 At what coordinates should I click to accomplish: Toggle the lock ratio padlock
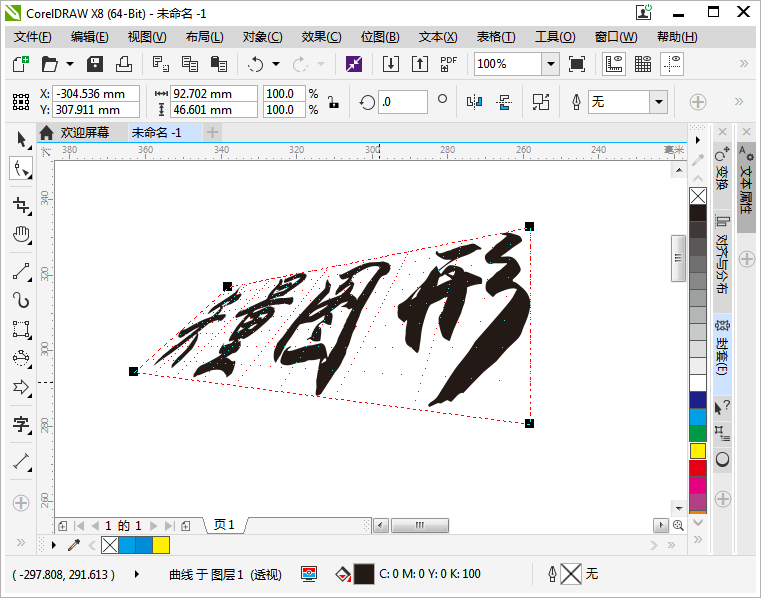tap(332, 102)
